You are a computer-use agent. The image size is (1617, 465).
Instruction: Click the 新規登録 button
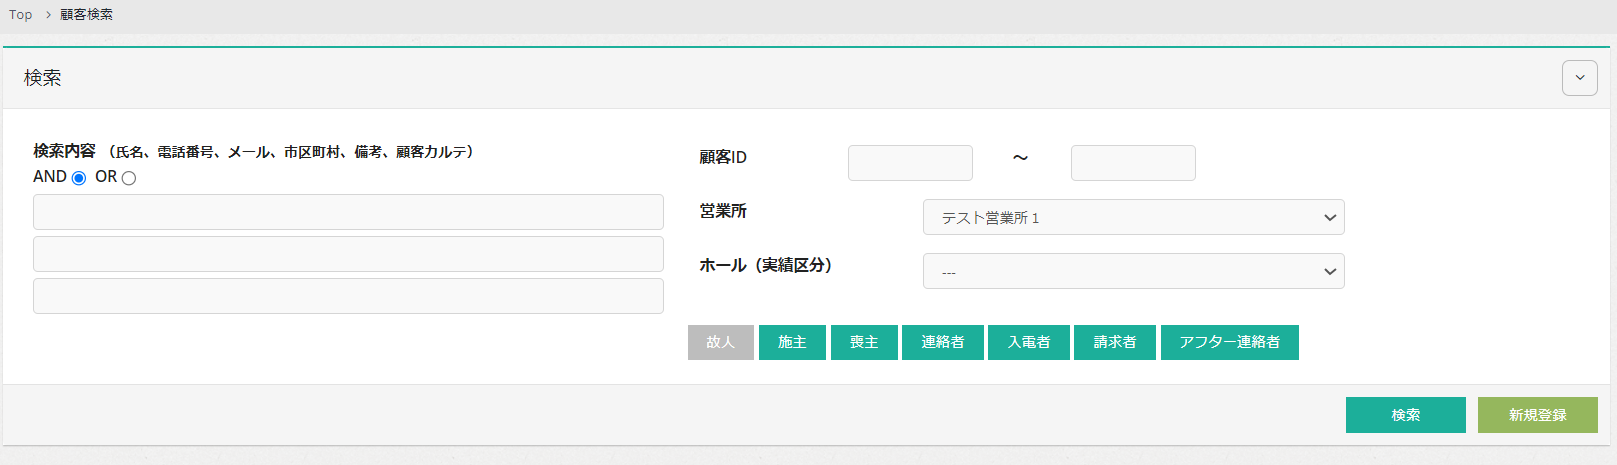click(x=1537, y=415)
